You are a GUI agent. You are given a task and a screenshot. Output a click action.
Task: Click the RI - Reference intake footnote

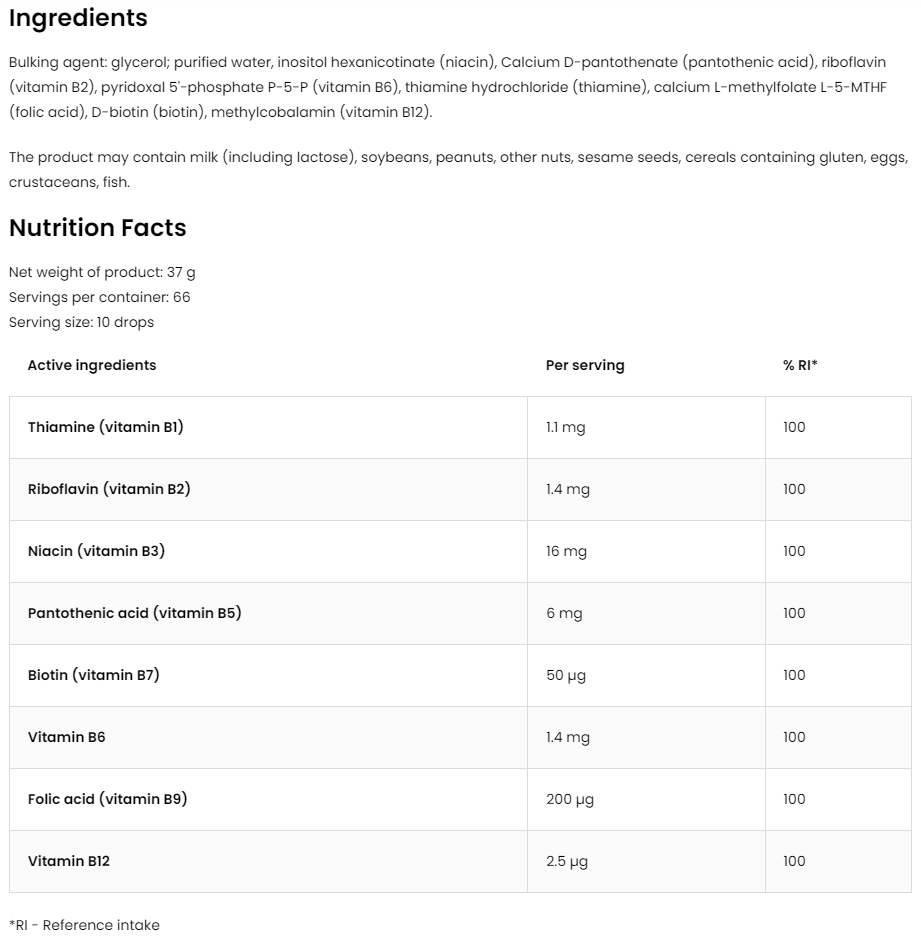[x=84, y=925]
